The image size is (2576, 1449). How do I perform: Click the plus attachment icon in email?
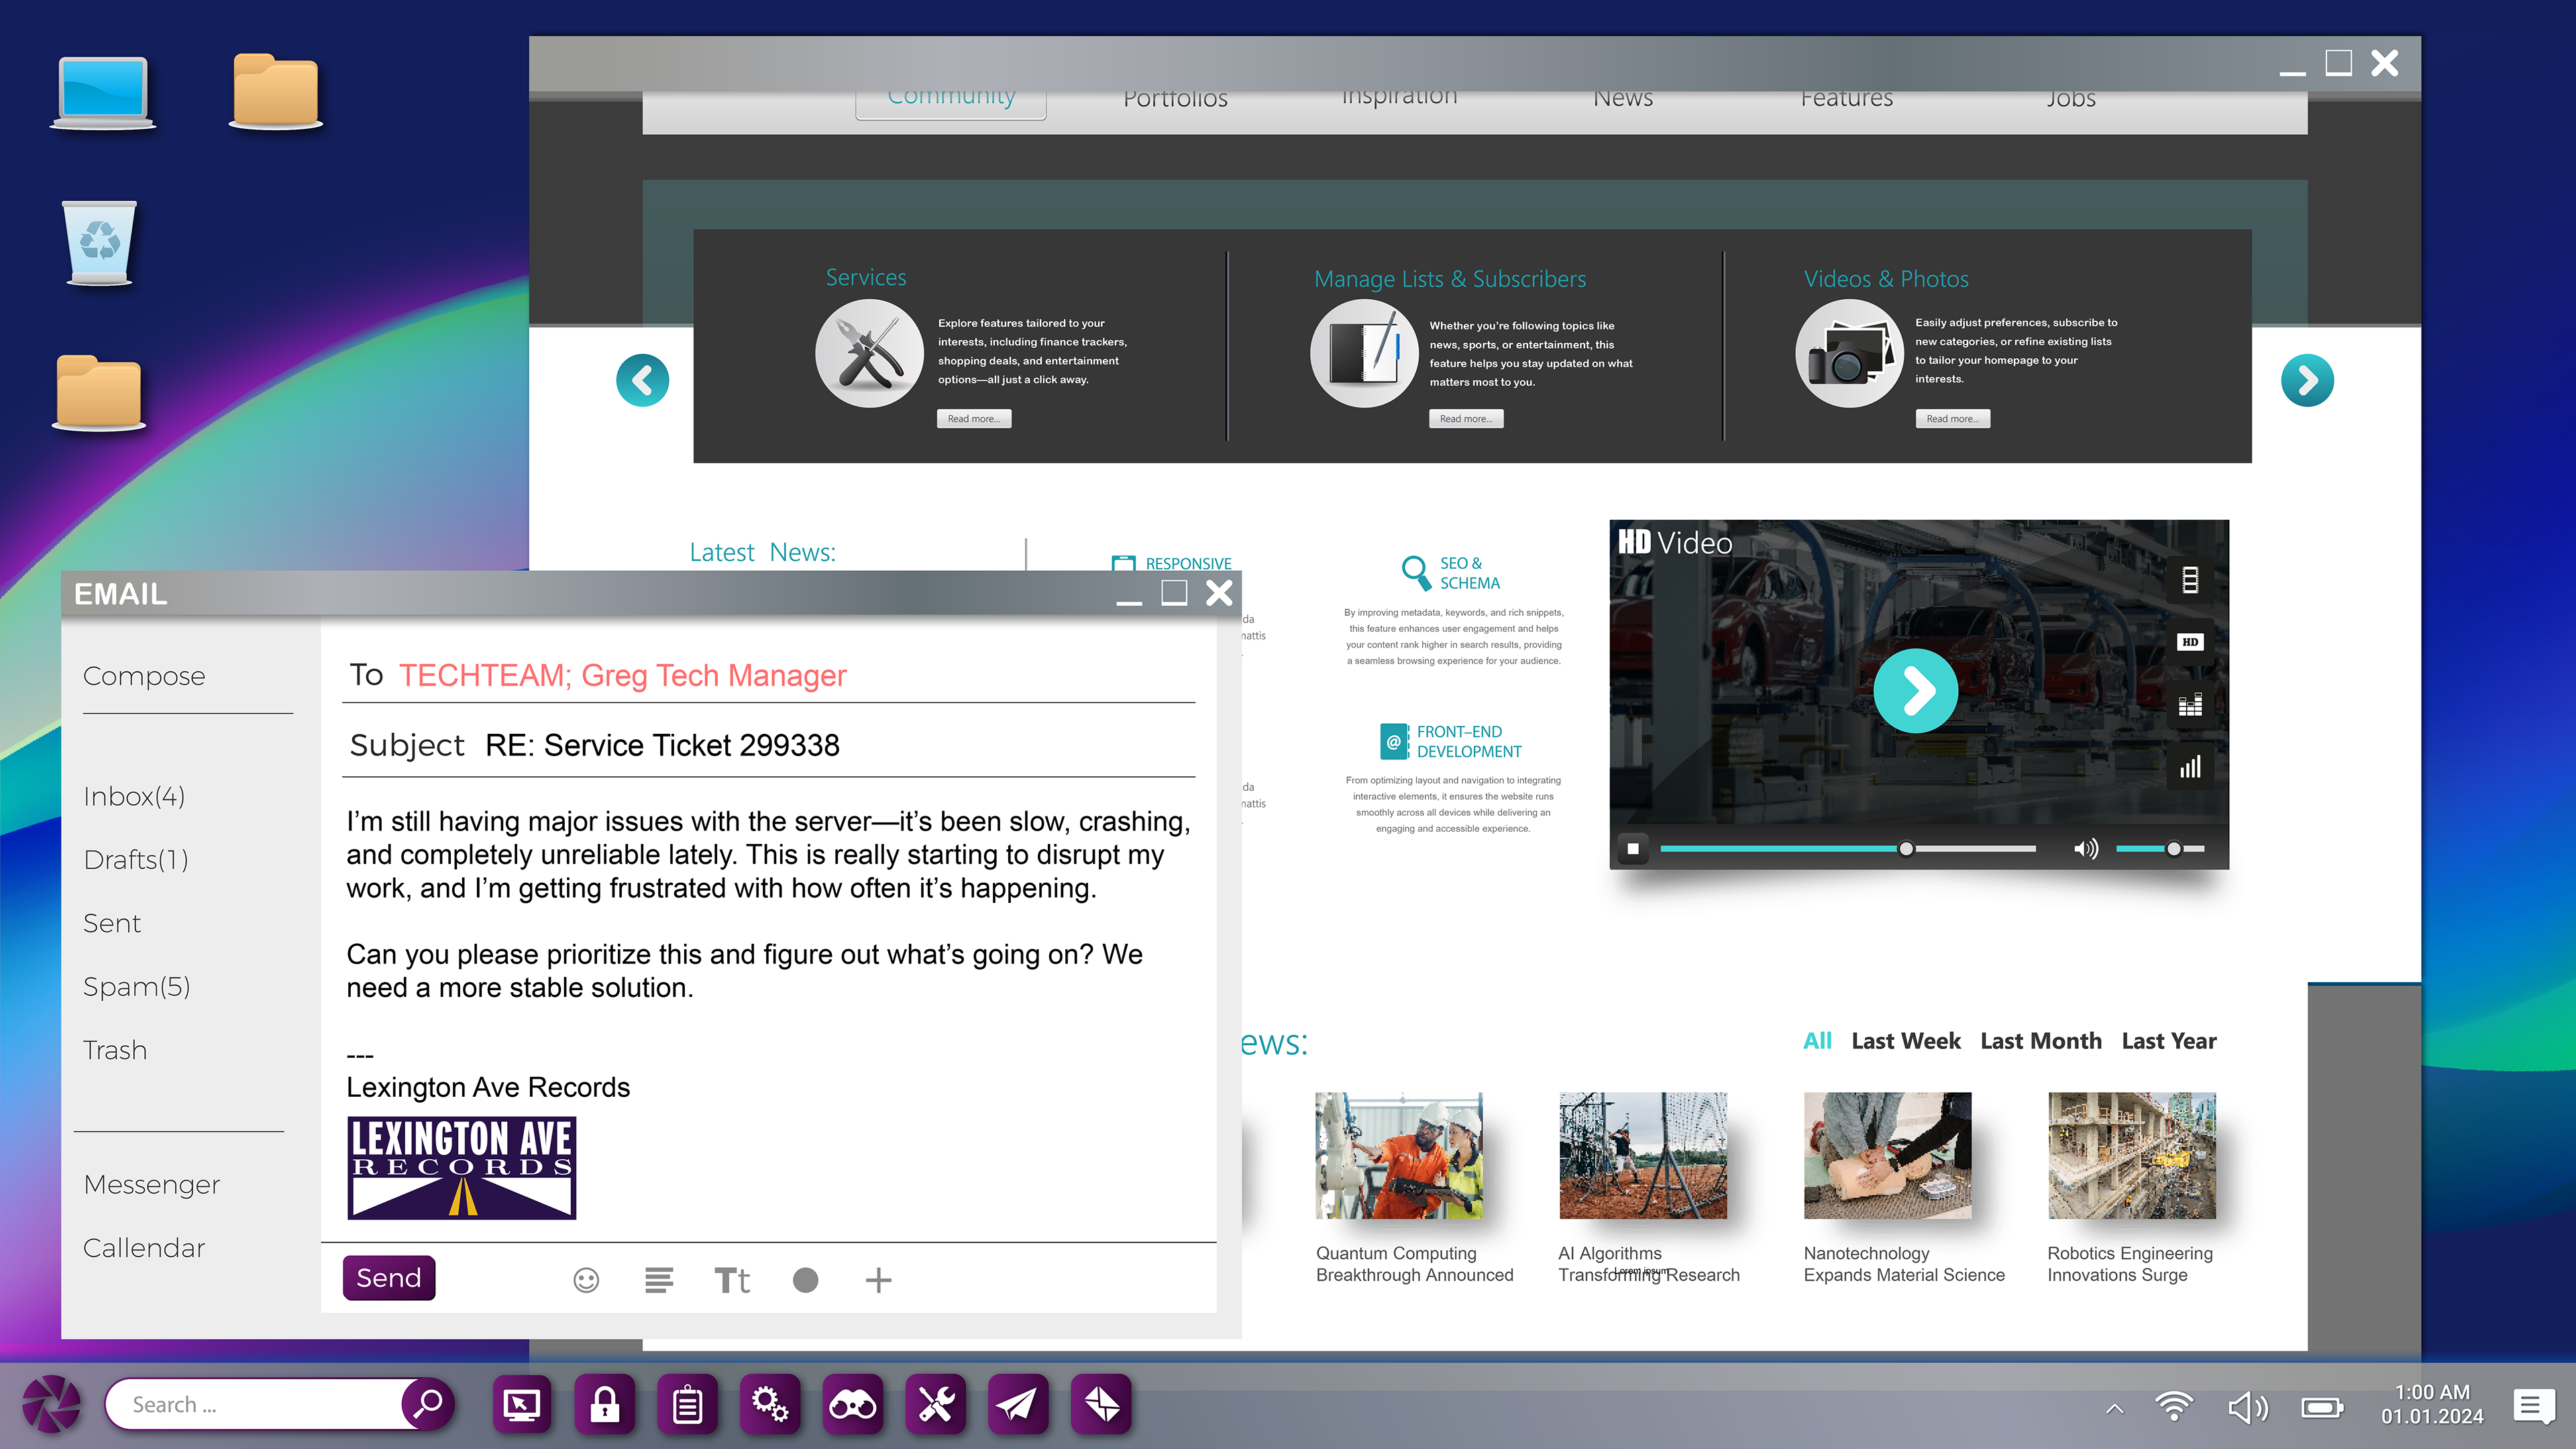[x=878, y=1280]
